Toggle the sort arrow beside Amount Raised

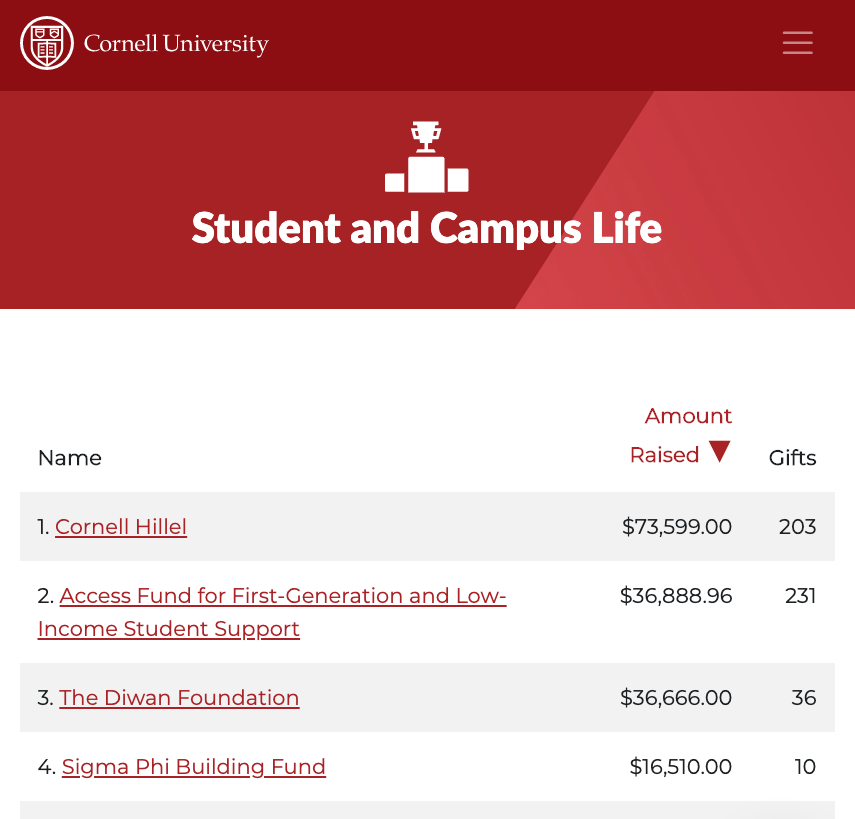pos(720,451)
